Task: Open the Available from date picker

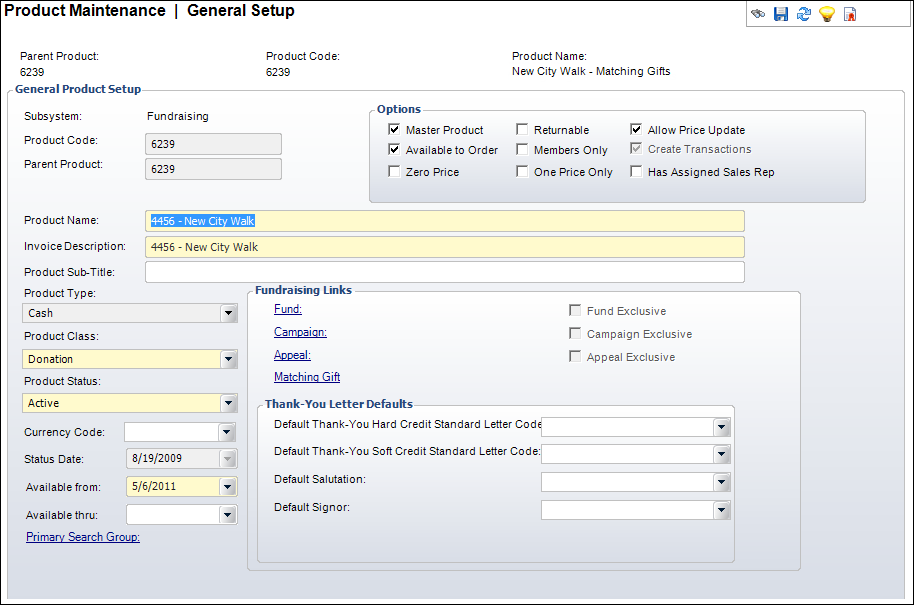Action: (x=229, y=487)
